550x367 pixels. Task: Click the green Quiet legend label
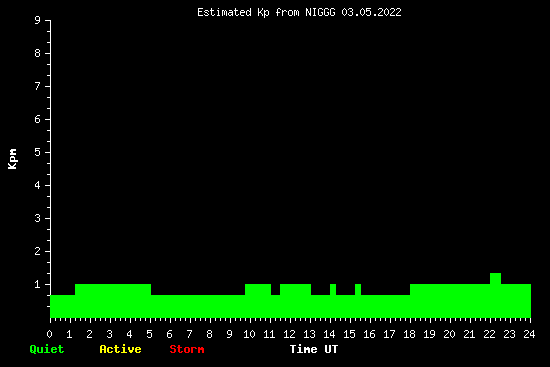(x=47, y=349)
